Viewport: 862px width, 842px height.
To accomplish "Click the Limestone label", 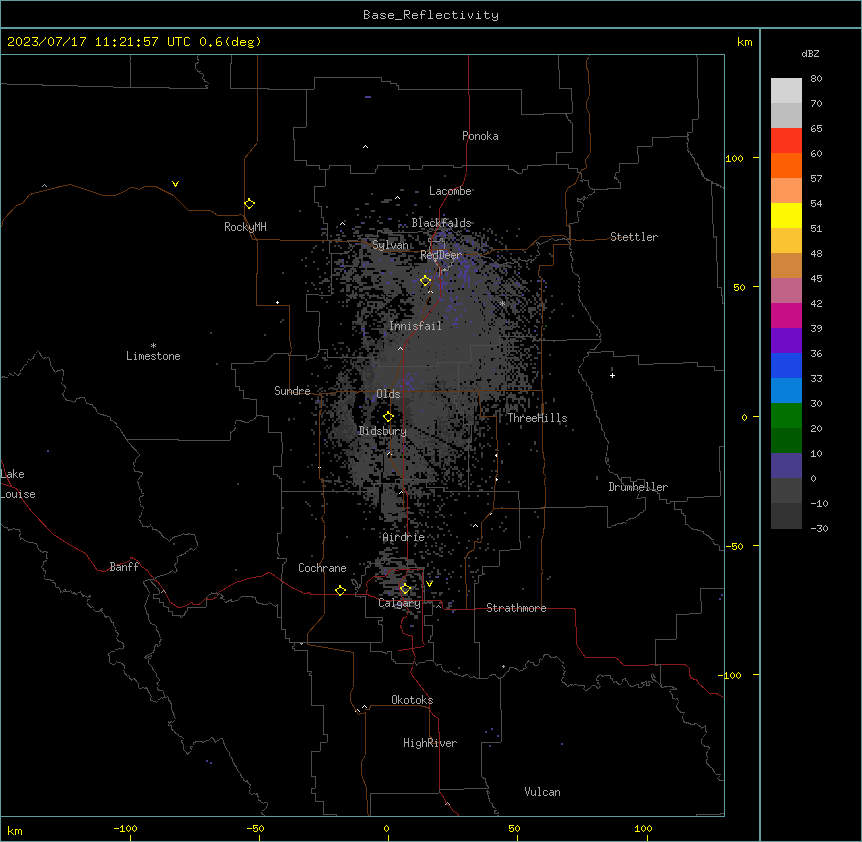I will pos(153,356).
